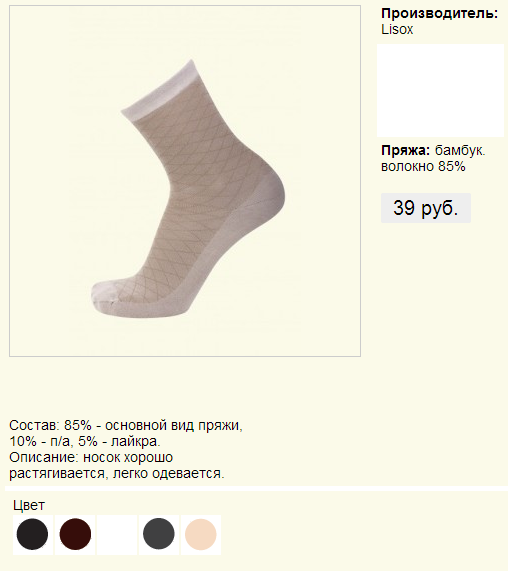Click the white cuff of the sock
This screenshot has width=508, height=571.
(x=160, y=91)
